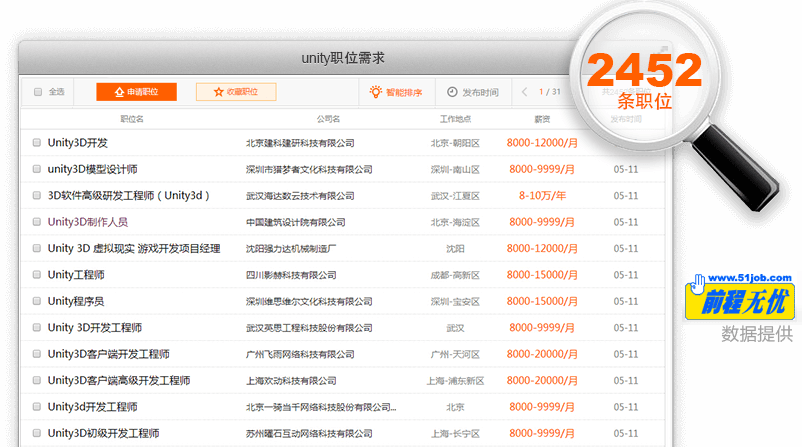This screenshot has width=802, height=447.
Task: Sort by 发布时间 label in toolbar
Action: (480, 93)
